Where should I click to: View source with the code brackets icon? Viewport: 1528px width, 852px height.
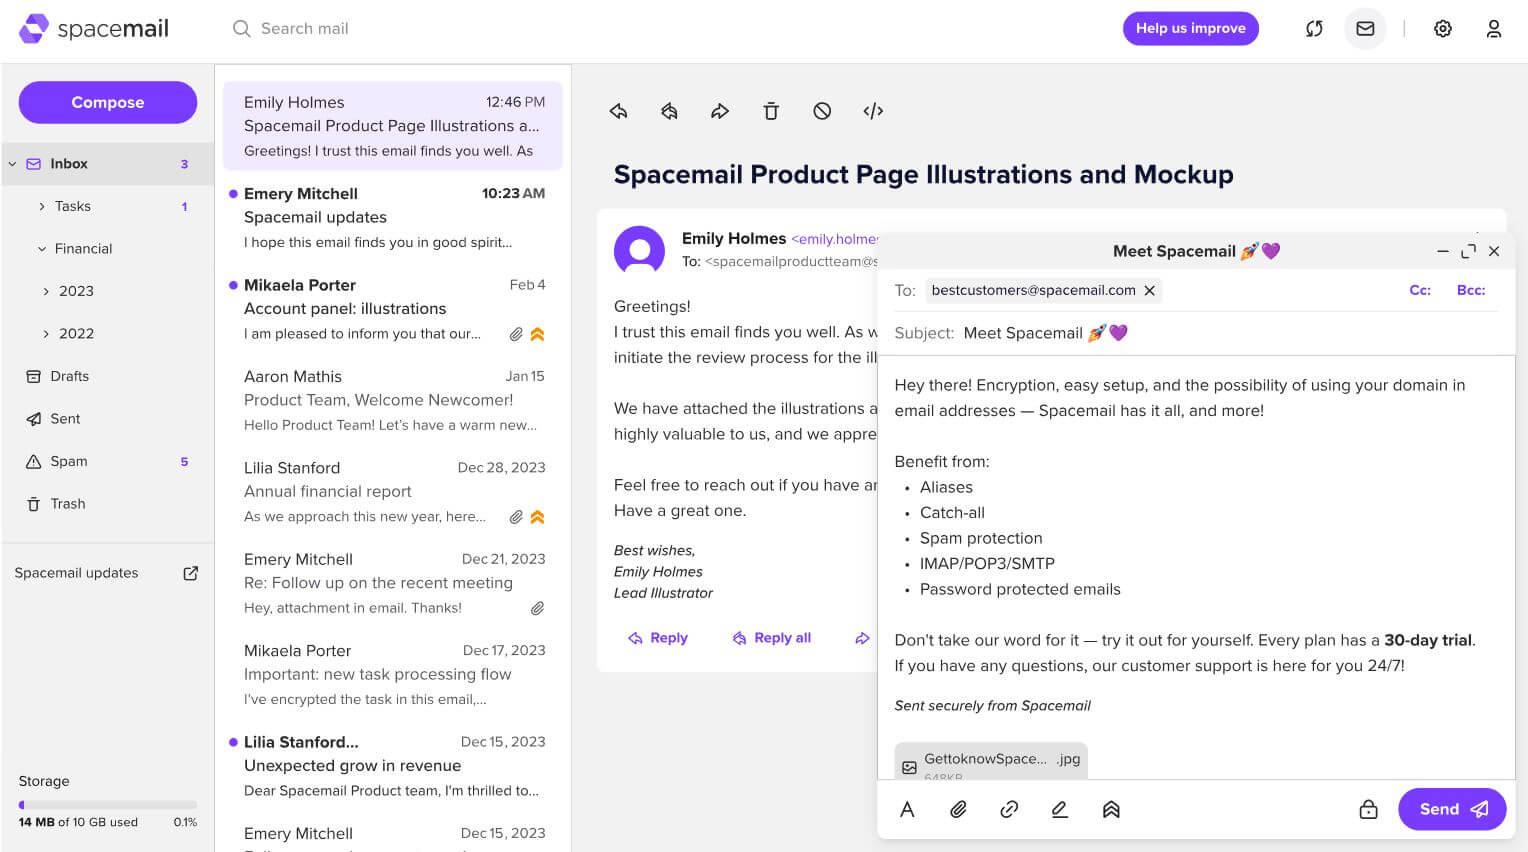tap(873, 111)
